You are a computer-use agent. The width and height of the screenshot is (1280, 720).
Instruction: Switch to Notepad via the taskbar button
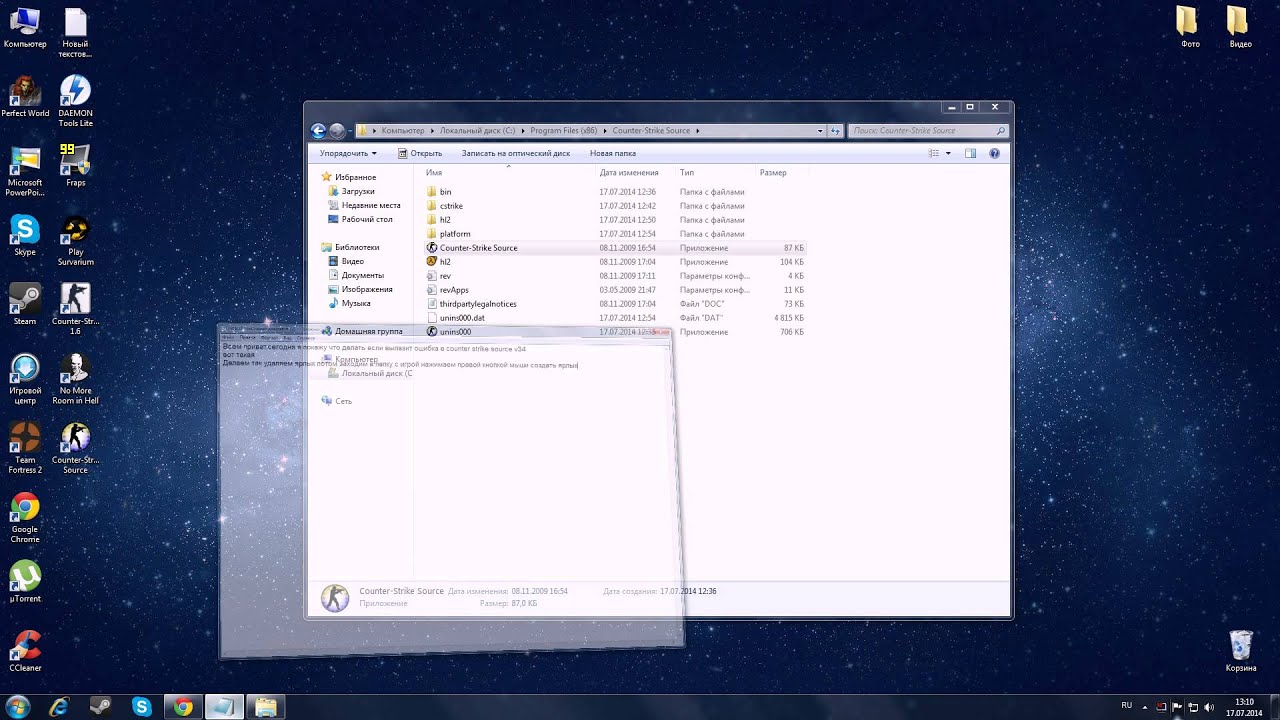[x=224, y=707]
